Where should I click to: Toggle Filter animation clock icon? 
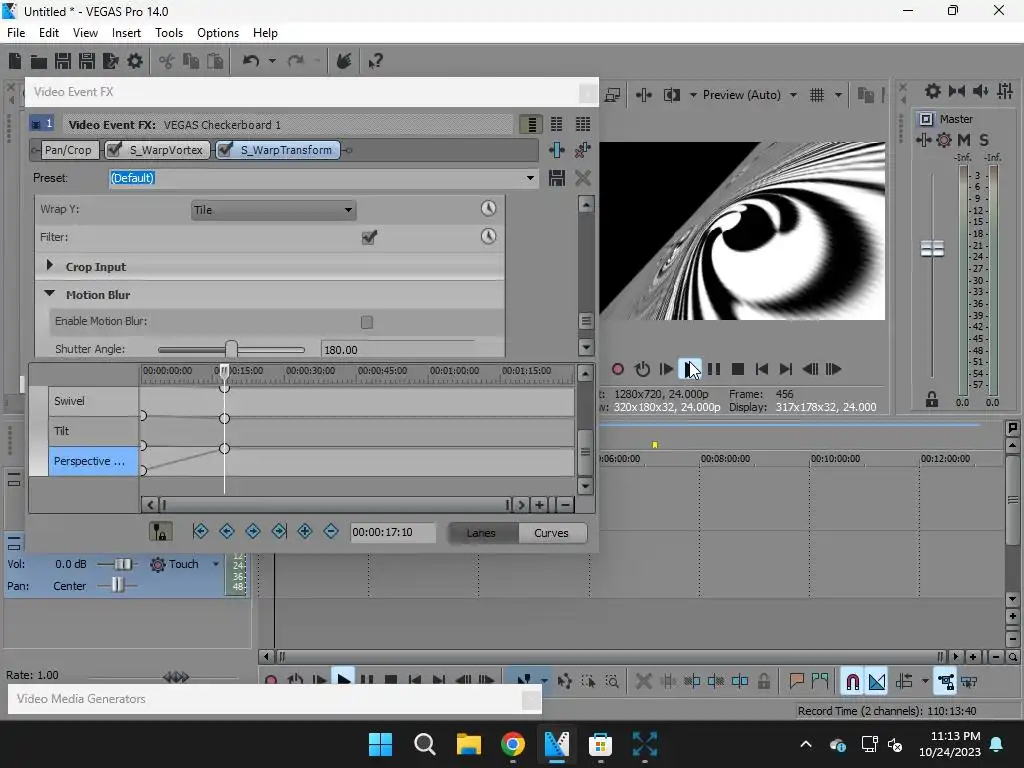coord(488,236)
